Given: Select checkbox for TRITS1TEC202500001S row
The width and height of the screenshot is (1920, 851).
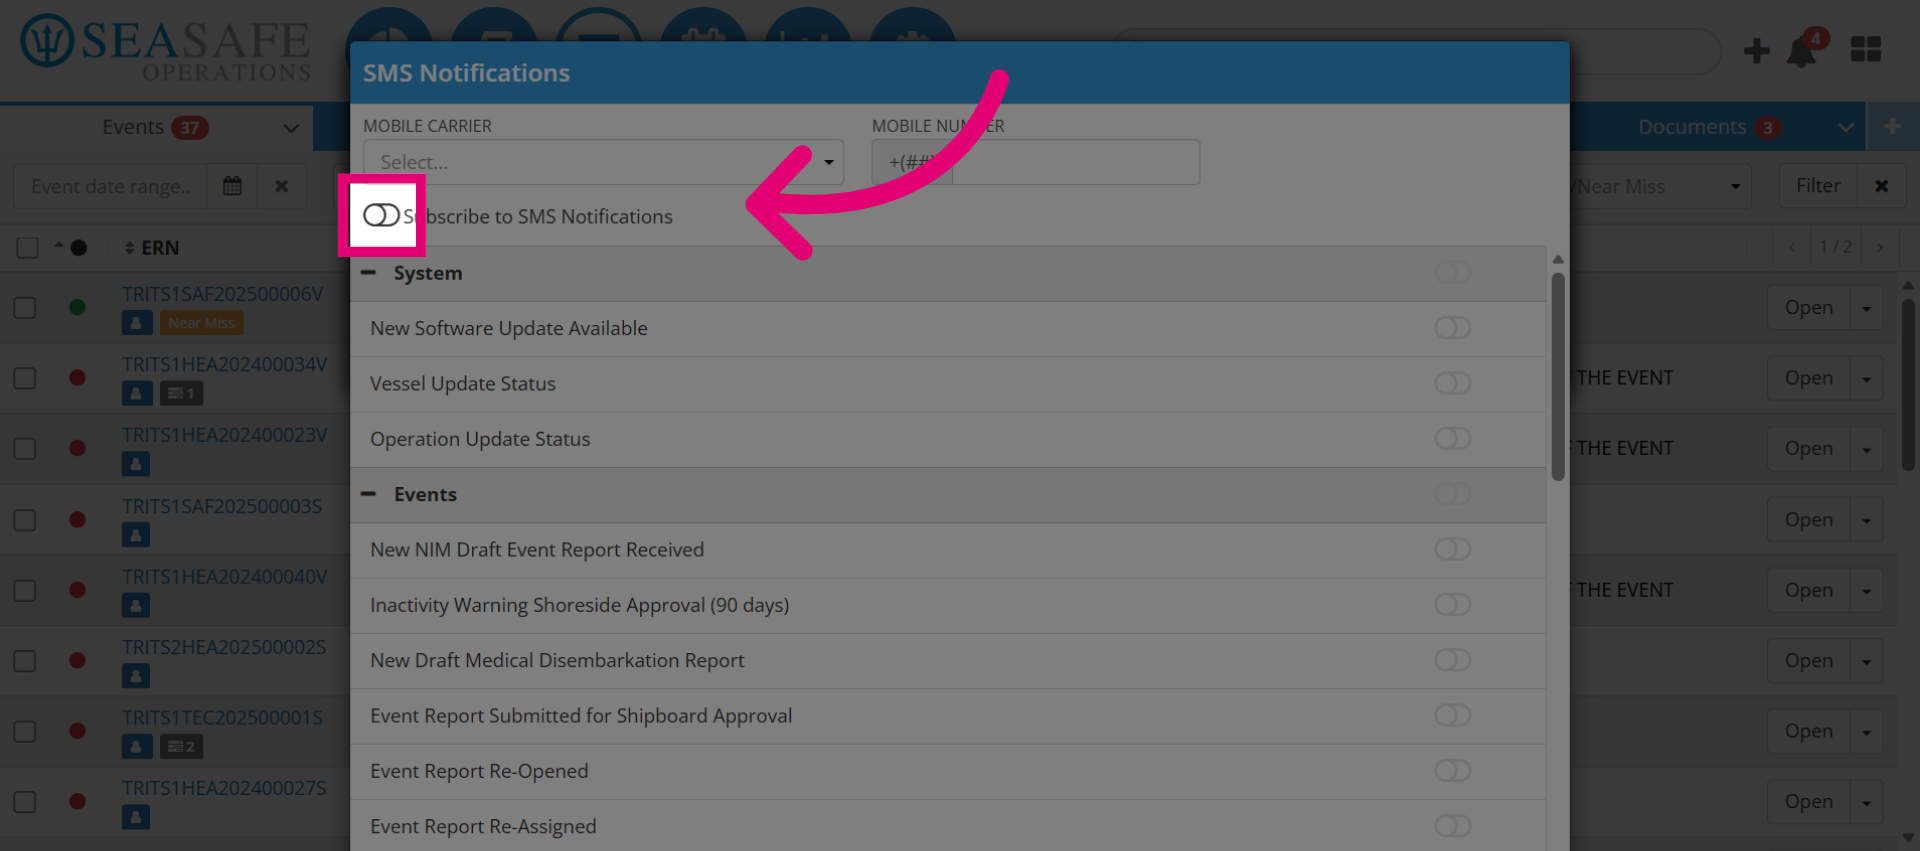Looking at the screenshot, I should (x=25, y=731).
